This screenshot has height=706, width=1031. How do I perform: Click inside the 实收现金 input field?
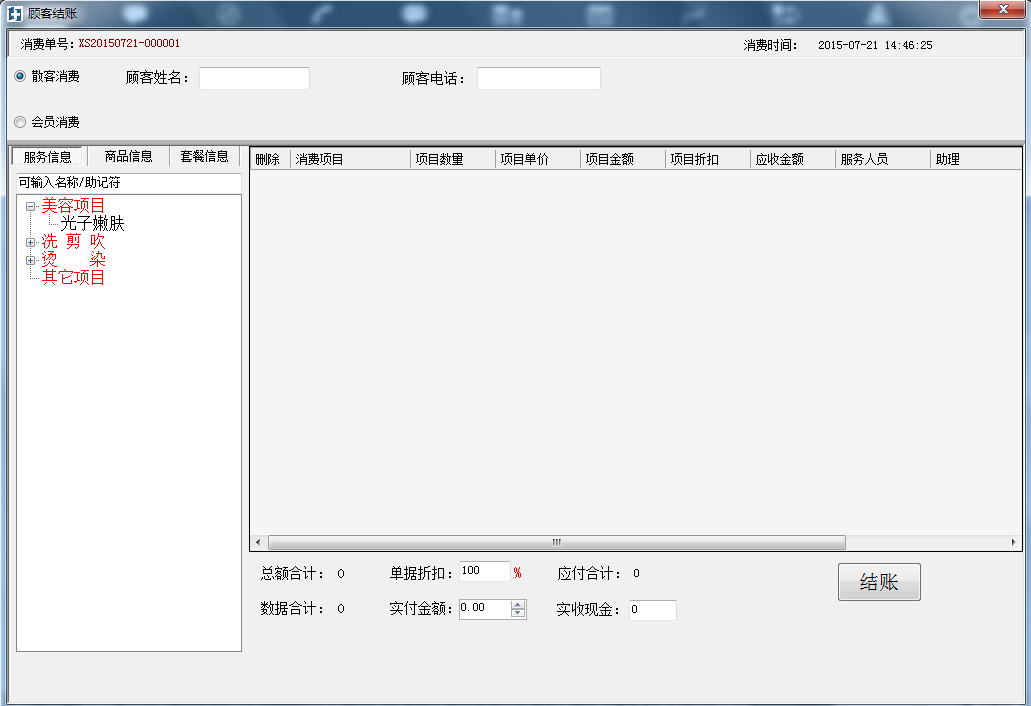652,610
